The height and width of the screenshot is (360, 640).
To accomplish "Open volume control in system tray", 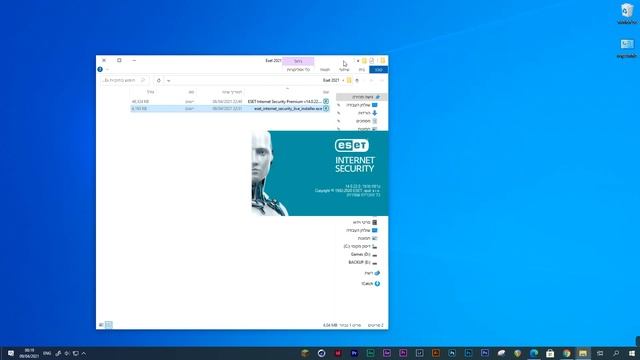I will [67, 353].
